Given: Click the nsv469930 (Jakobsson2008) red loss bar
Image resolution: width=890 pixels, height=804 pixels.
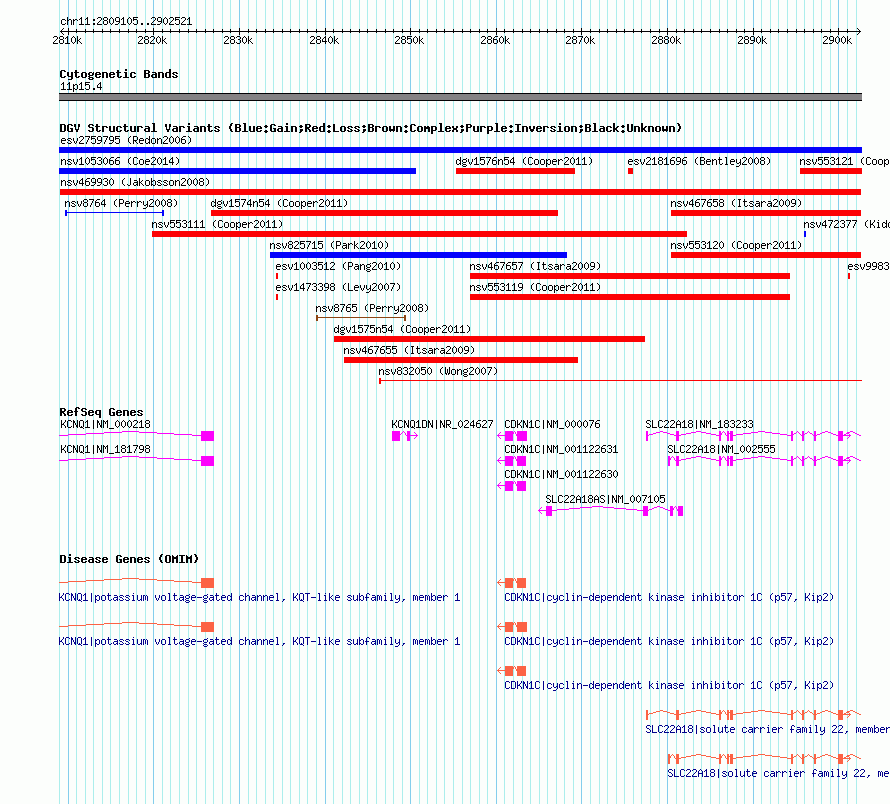Looking at the screenshot, I should (x=460, y=192).
